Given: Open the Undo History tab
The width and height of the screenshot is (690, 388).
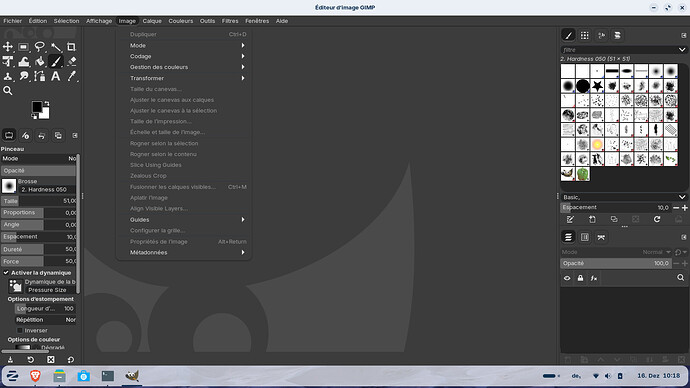Looking at the screenshot, I should [x=42, y=135].
